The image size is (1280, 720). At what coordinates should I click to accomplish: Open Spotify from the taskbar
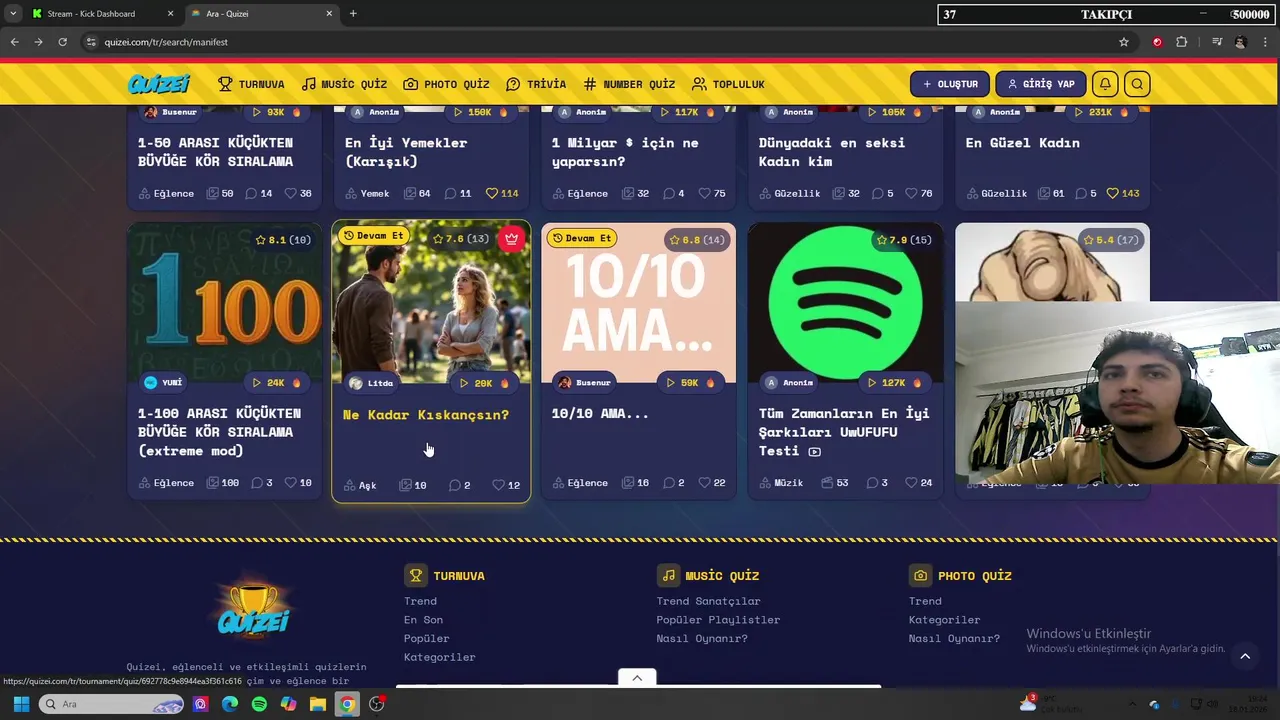(x=259, y=704)
